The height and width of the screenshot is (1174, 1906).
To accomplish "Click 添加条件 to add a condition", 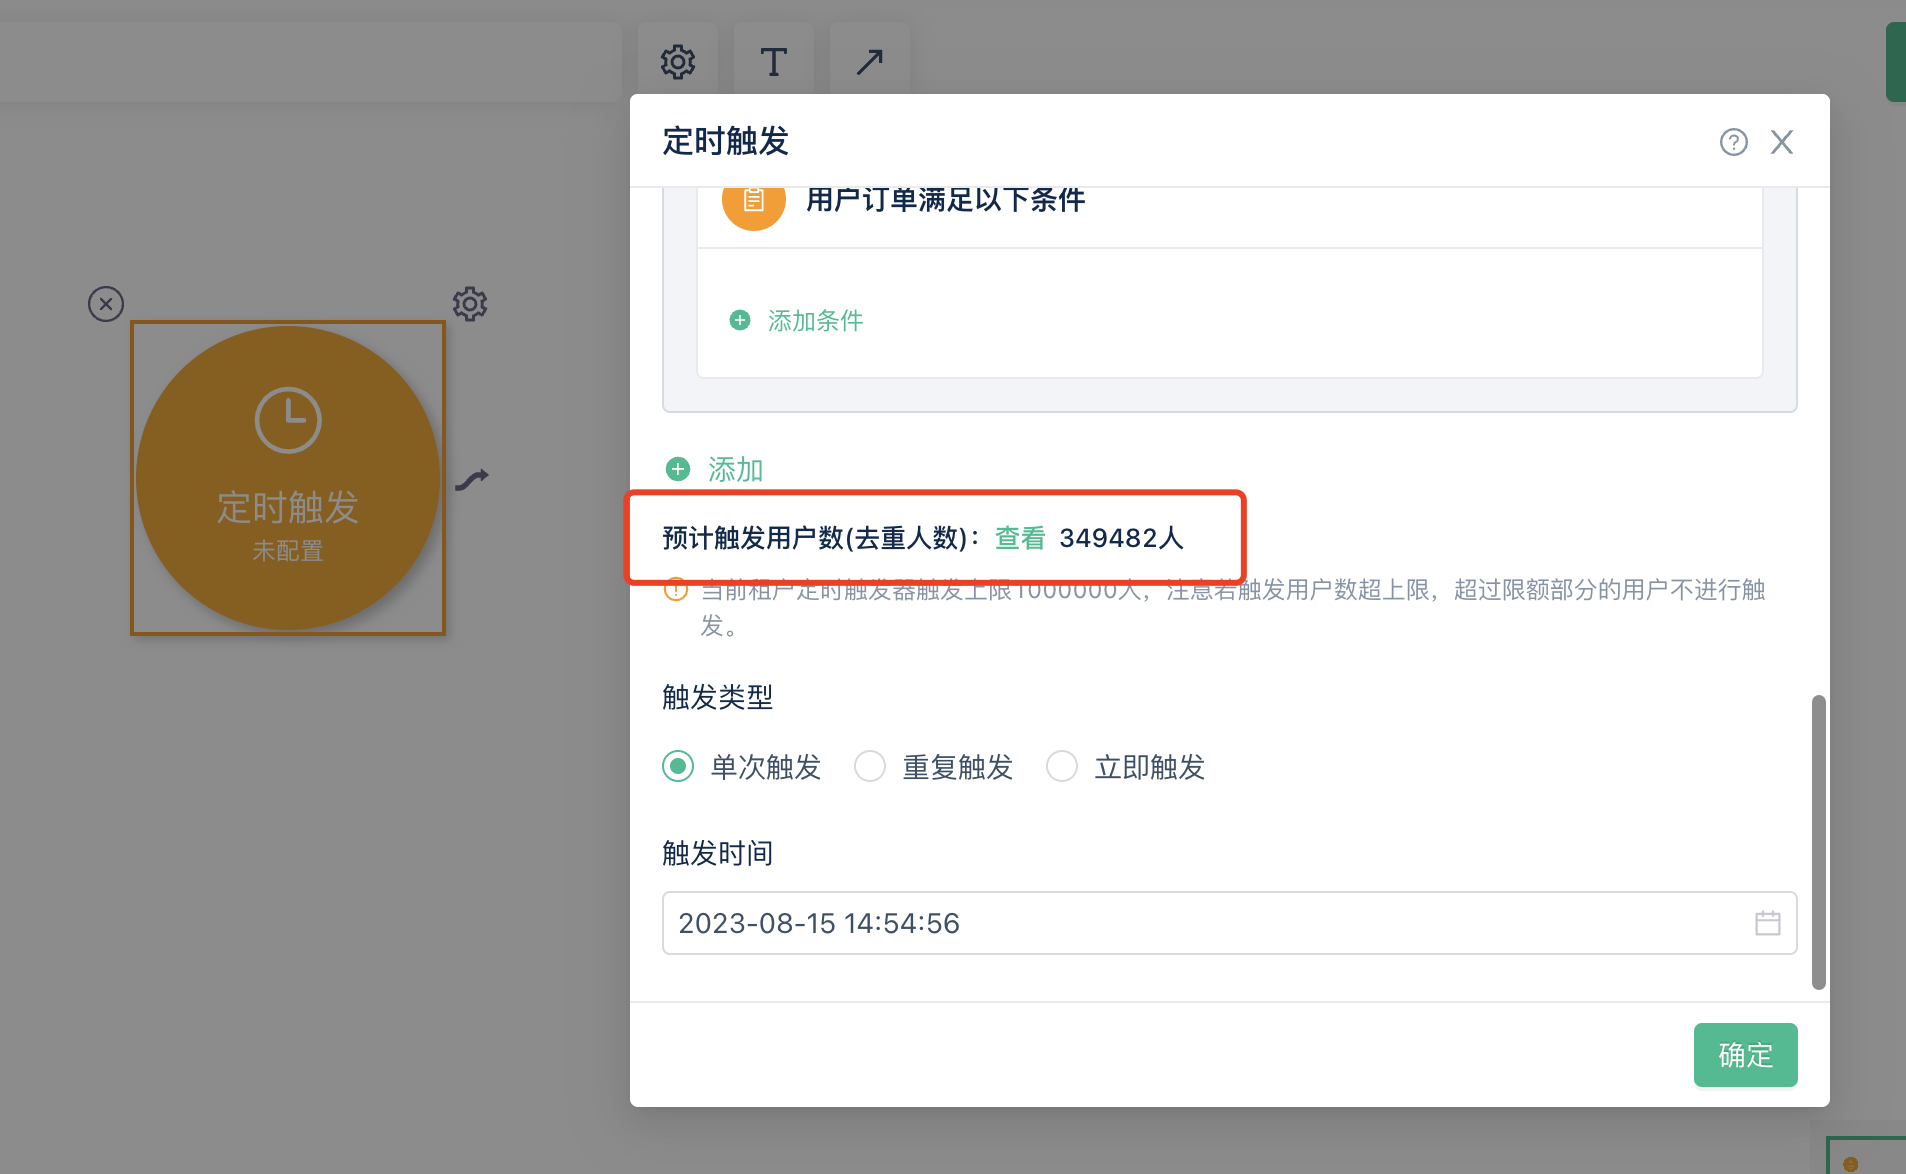I will pos(815,321).
